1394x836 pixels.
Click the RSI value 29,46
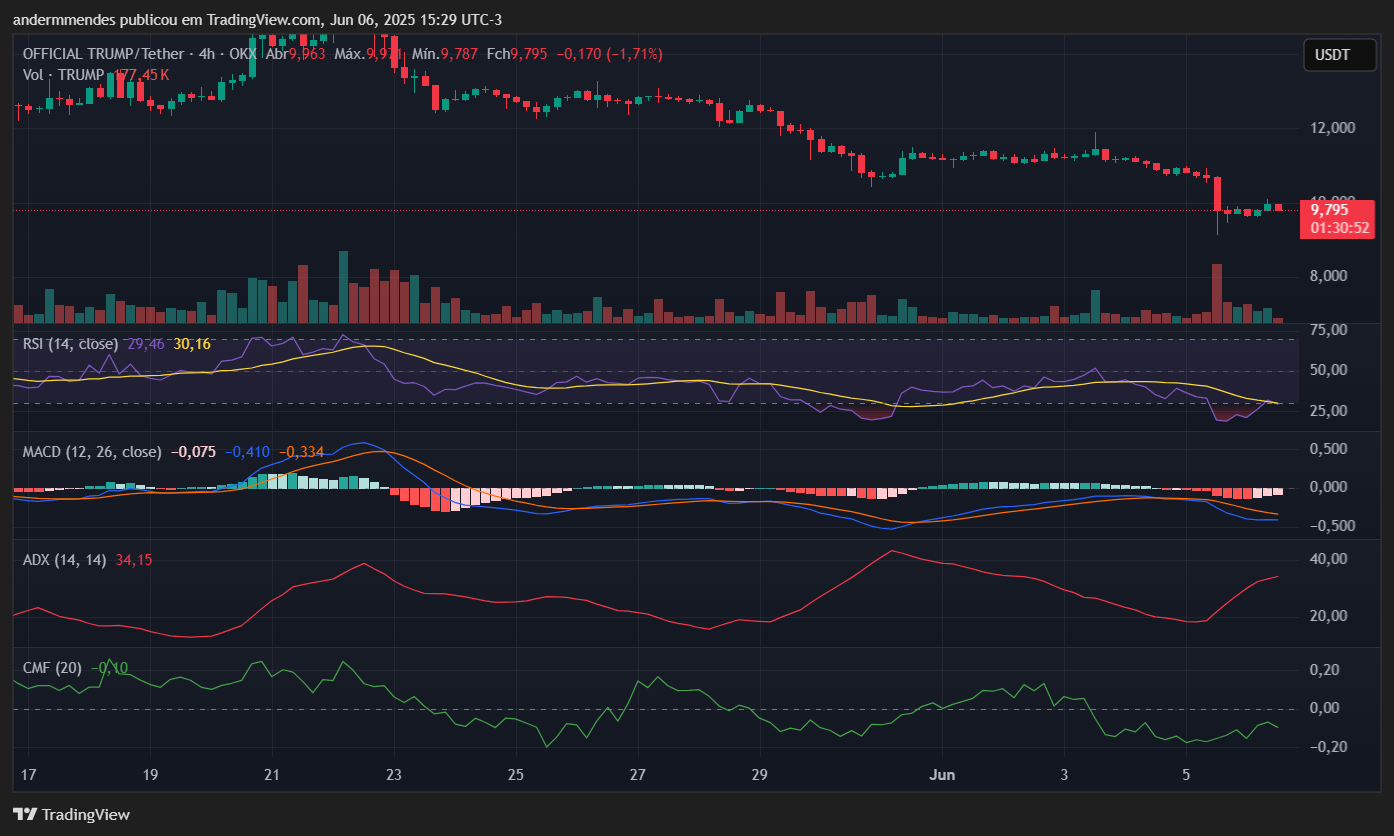tap(146, 344)
